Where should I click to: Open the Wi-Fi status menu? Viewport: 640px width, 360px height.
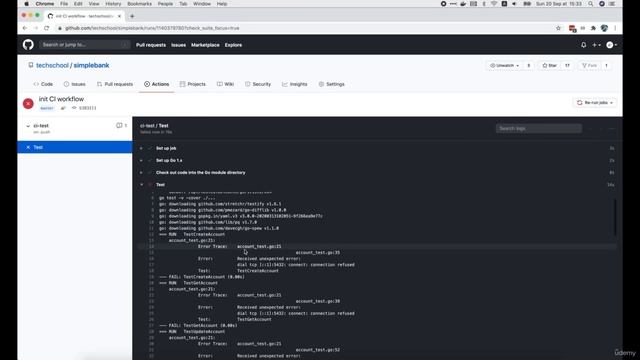494,4
